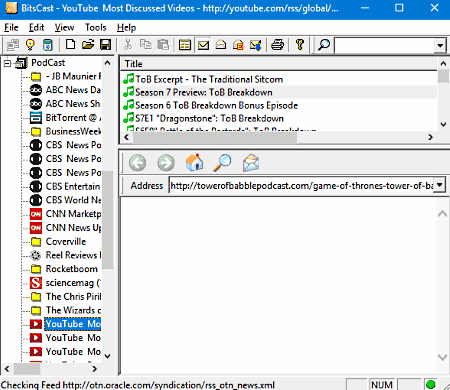Open the Address bar dropdown arrow
The image size is (450, 390).
point(440,185)
